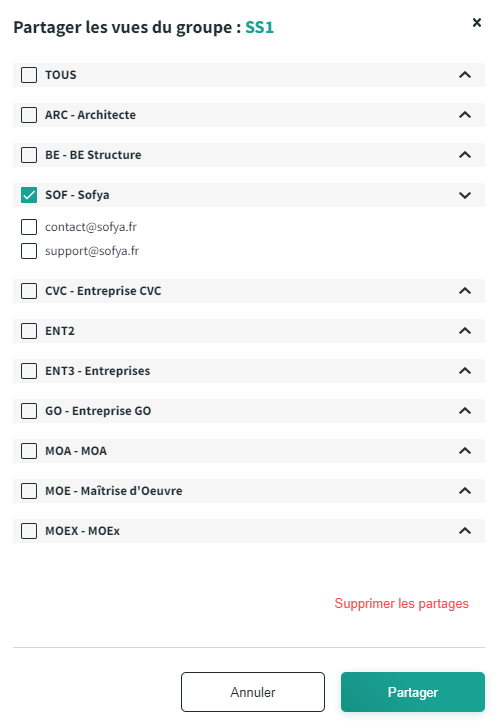
Task: Expand CVC - Entreprise CVC chevron
Action: pos(465,291)
